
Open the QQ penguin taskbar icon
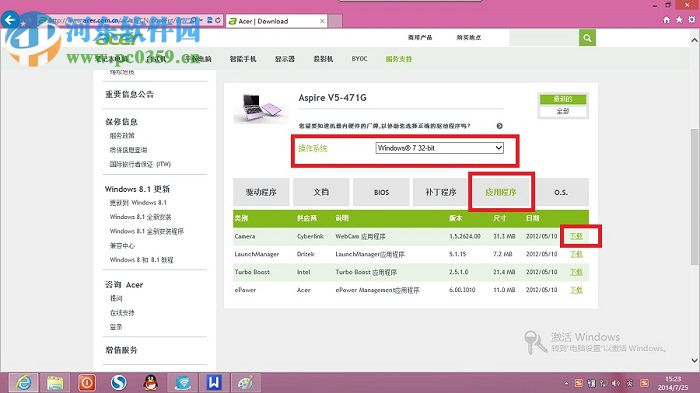pos(151,383)
